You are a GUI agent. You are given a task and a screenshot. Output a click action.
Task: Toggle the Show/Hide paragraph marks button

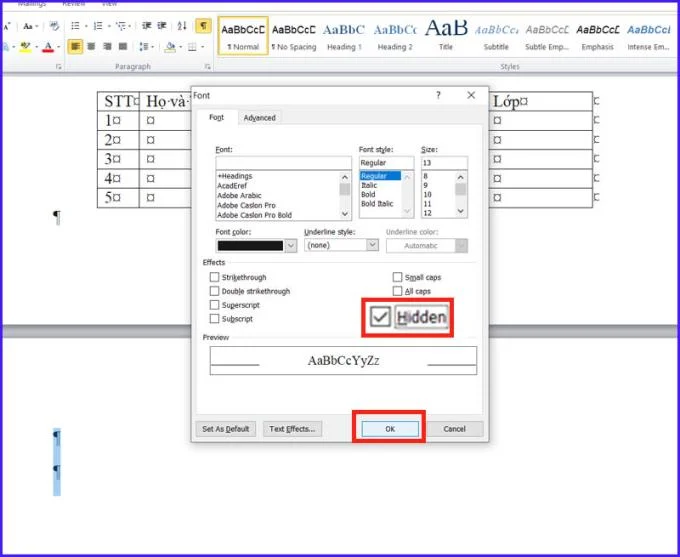click(x=203, y=26)
